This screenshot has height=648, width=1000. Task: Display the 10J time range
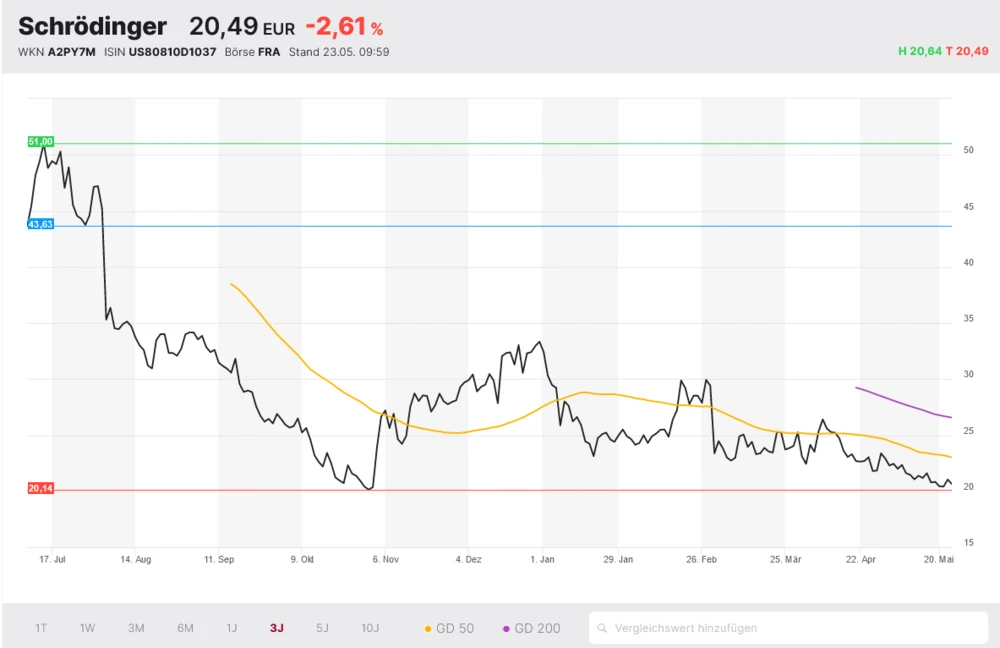click(370, 628)
